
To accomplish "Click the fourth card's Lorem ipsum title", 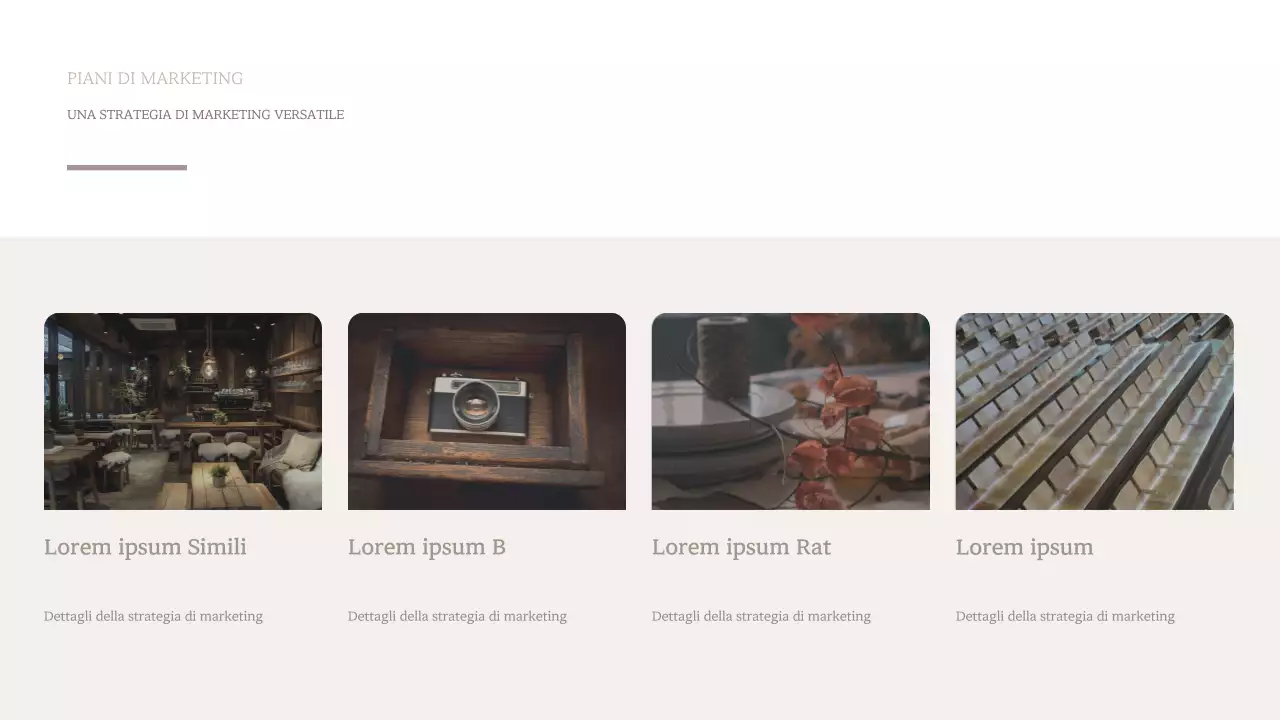I will (1025, 547).
